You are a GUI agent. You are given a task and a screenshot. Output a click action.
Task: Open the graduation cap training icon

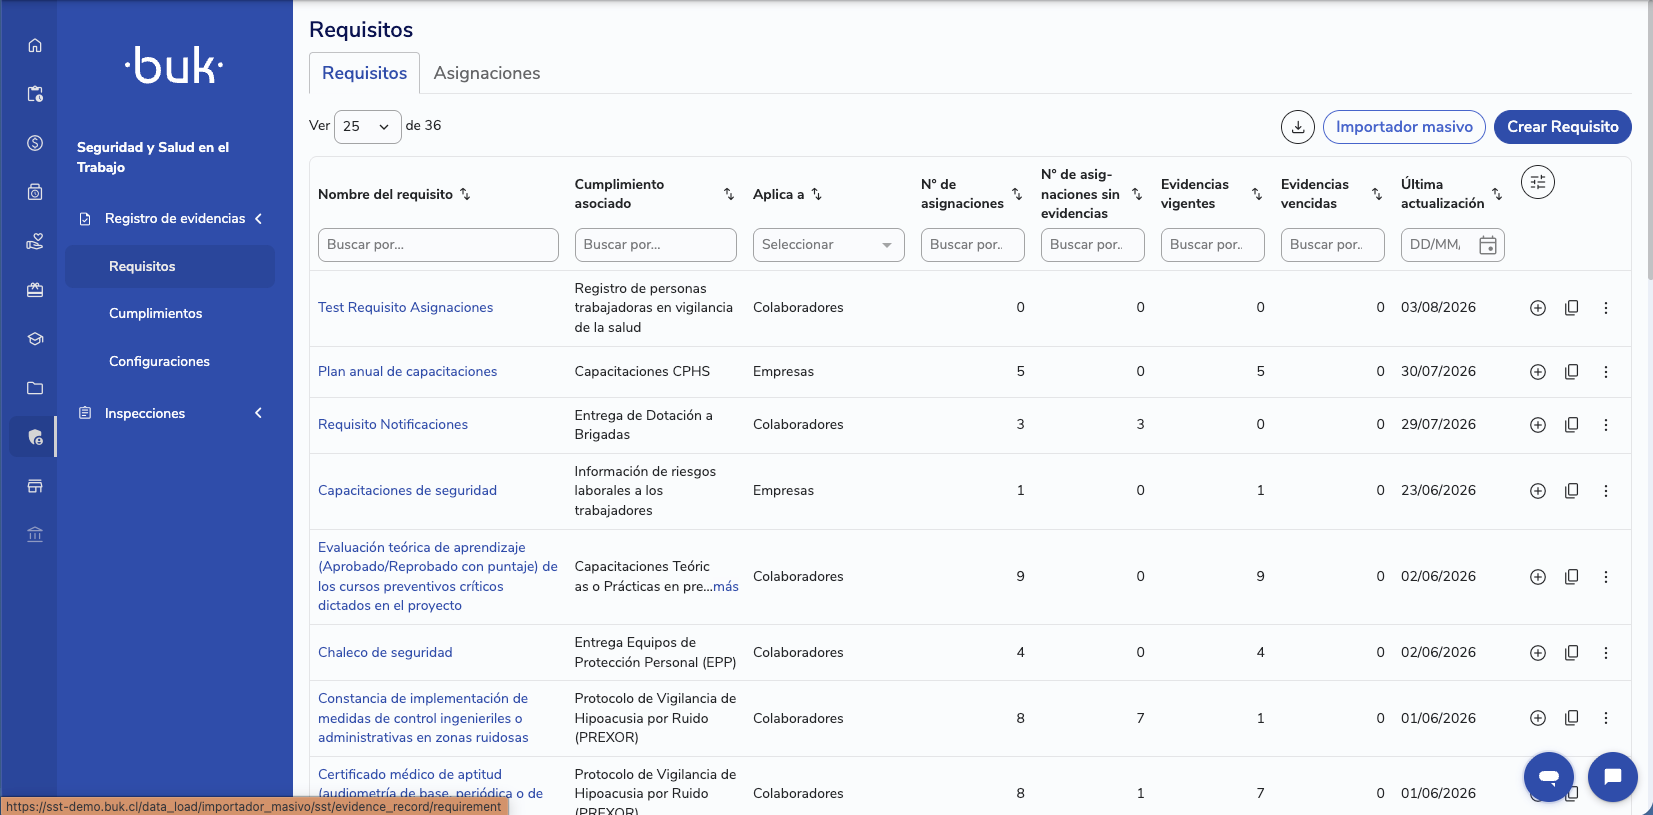pos(35,339)
